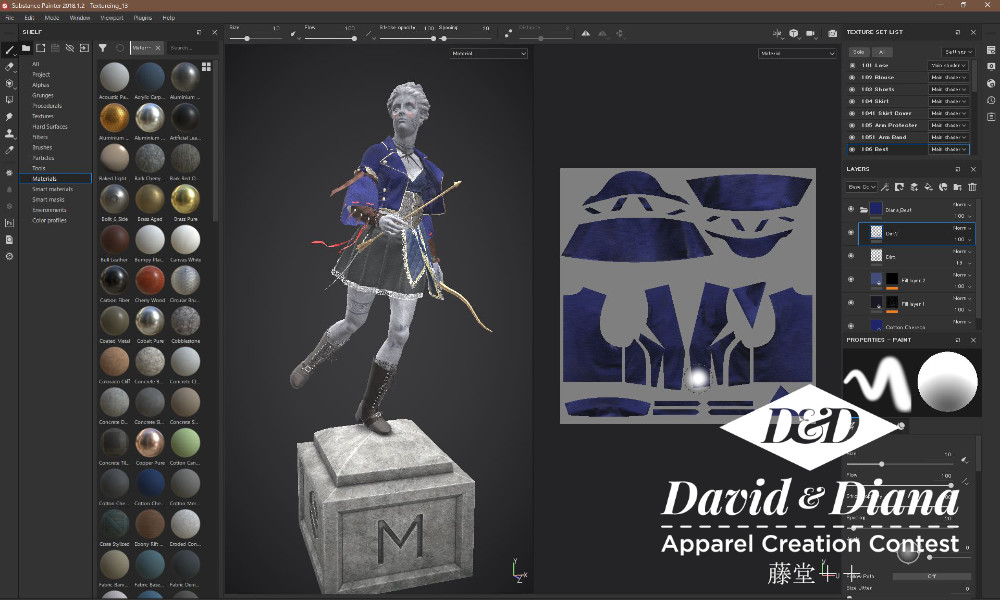
Task: Open the Layers channel dropdown
Action: [x=862, y=187]
